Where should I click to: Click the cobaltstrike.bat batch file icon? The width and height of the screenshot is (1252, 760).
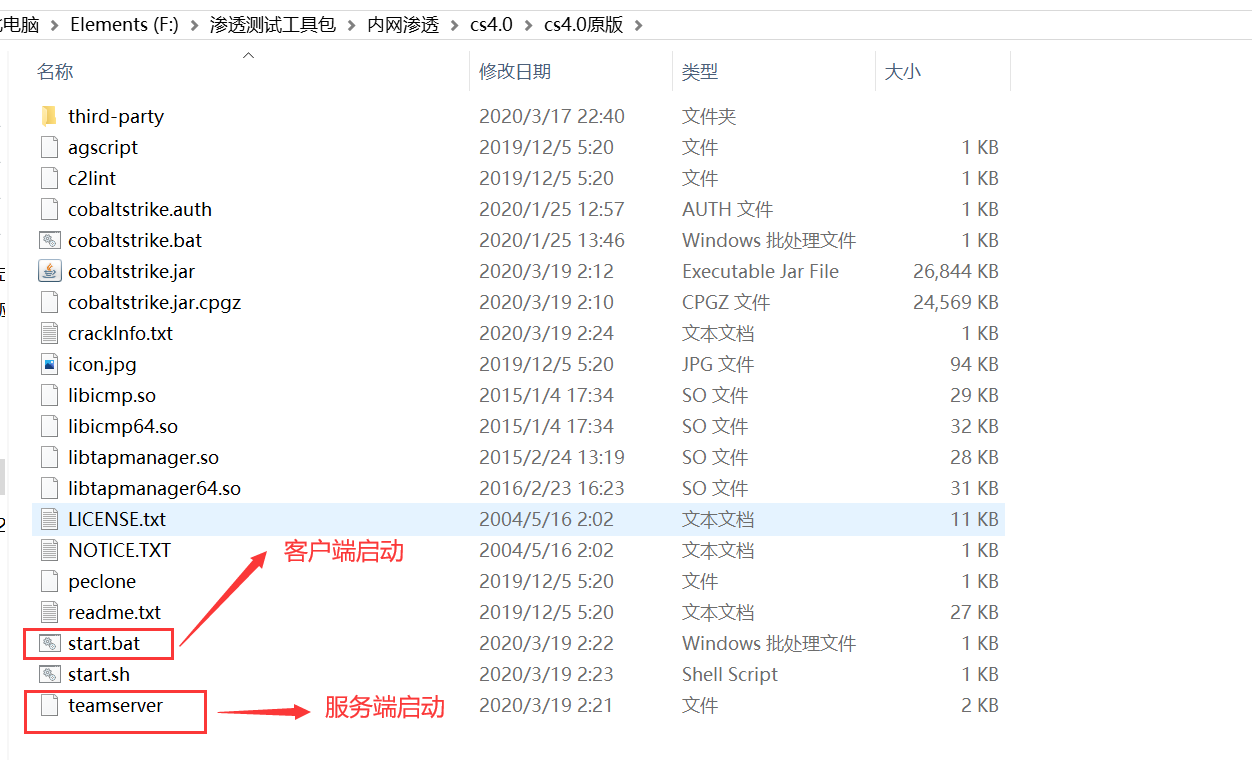(x=50, y=240)
